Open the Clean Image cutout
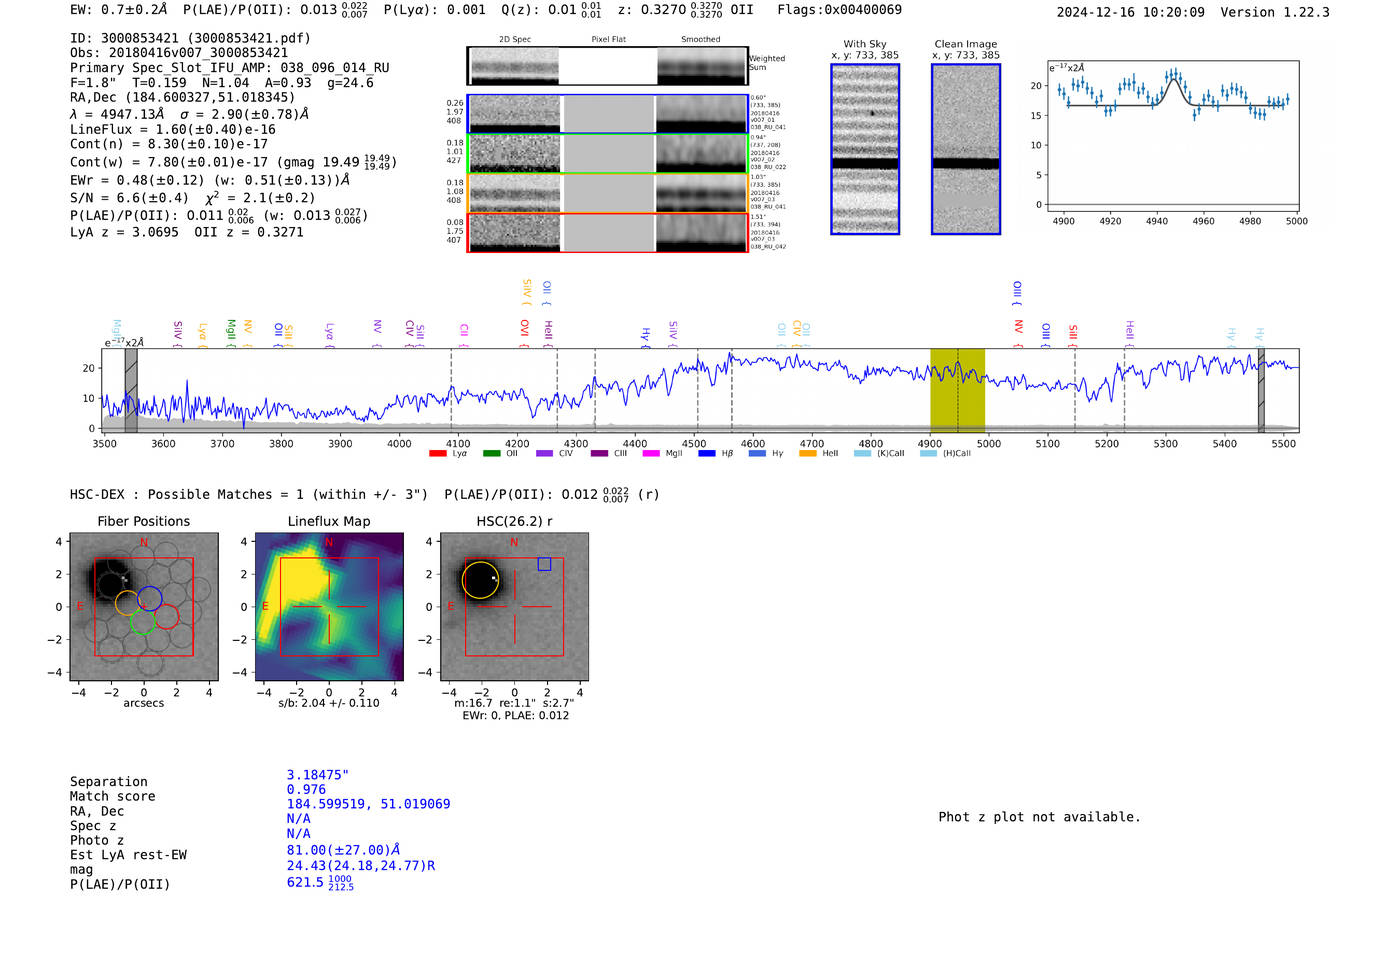The height and width of the screenshot is (953, 1400). click(966, 149)
